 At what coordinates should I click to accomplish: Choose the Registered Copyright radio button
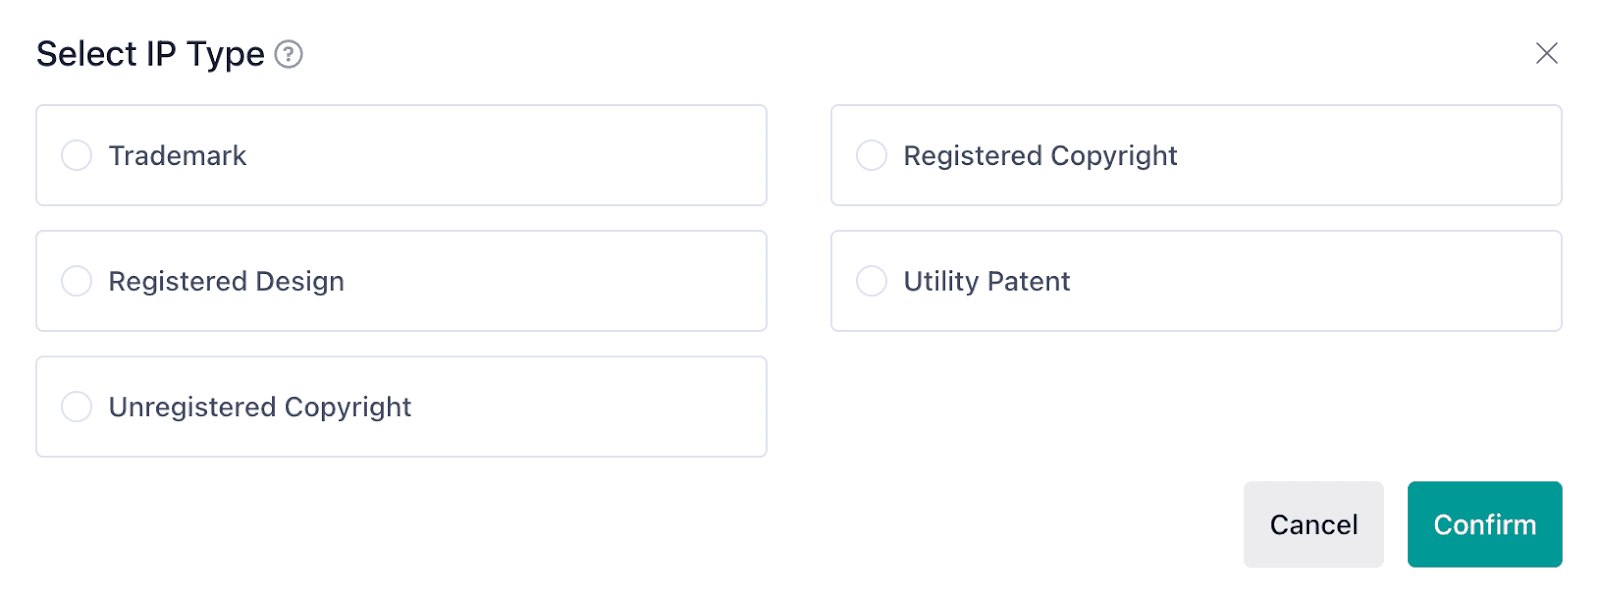tap(871, 156)
